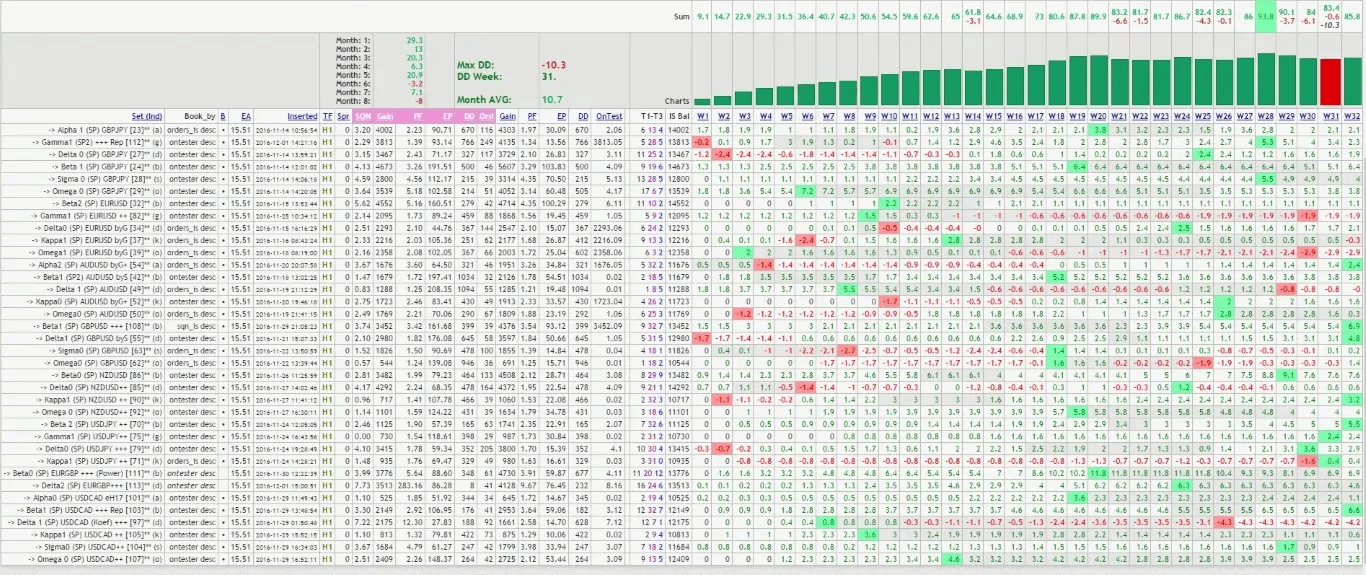1366x575 pixels.
Task: Select the 'Beta0 (SP) EURGBP +++ (Power) [111]' row name
Action: [x=82, y=472]
